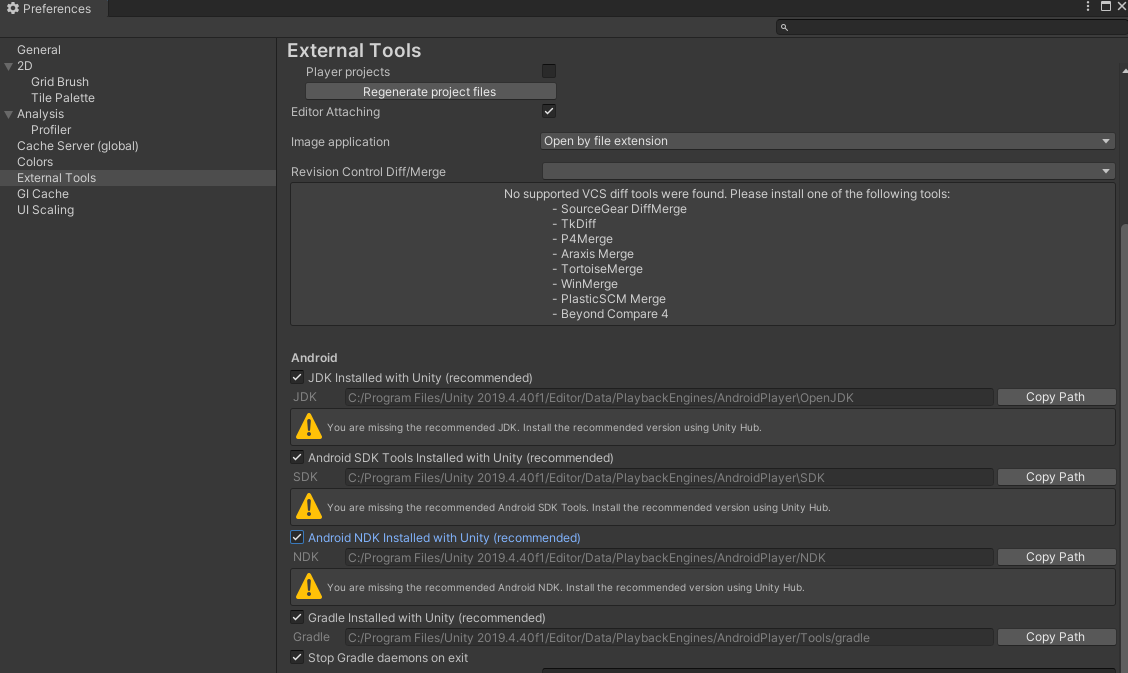Open the Image application dropdown

pyautogui.click(x=827, y=141)
